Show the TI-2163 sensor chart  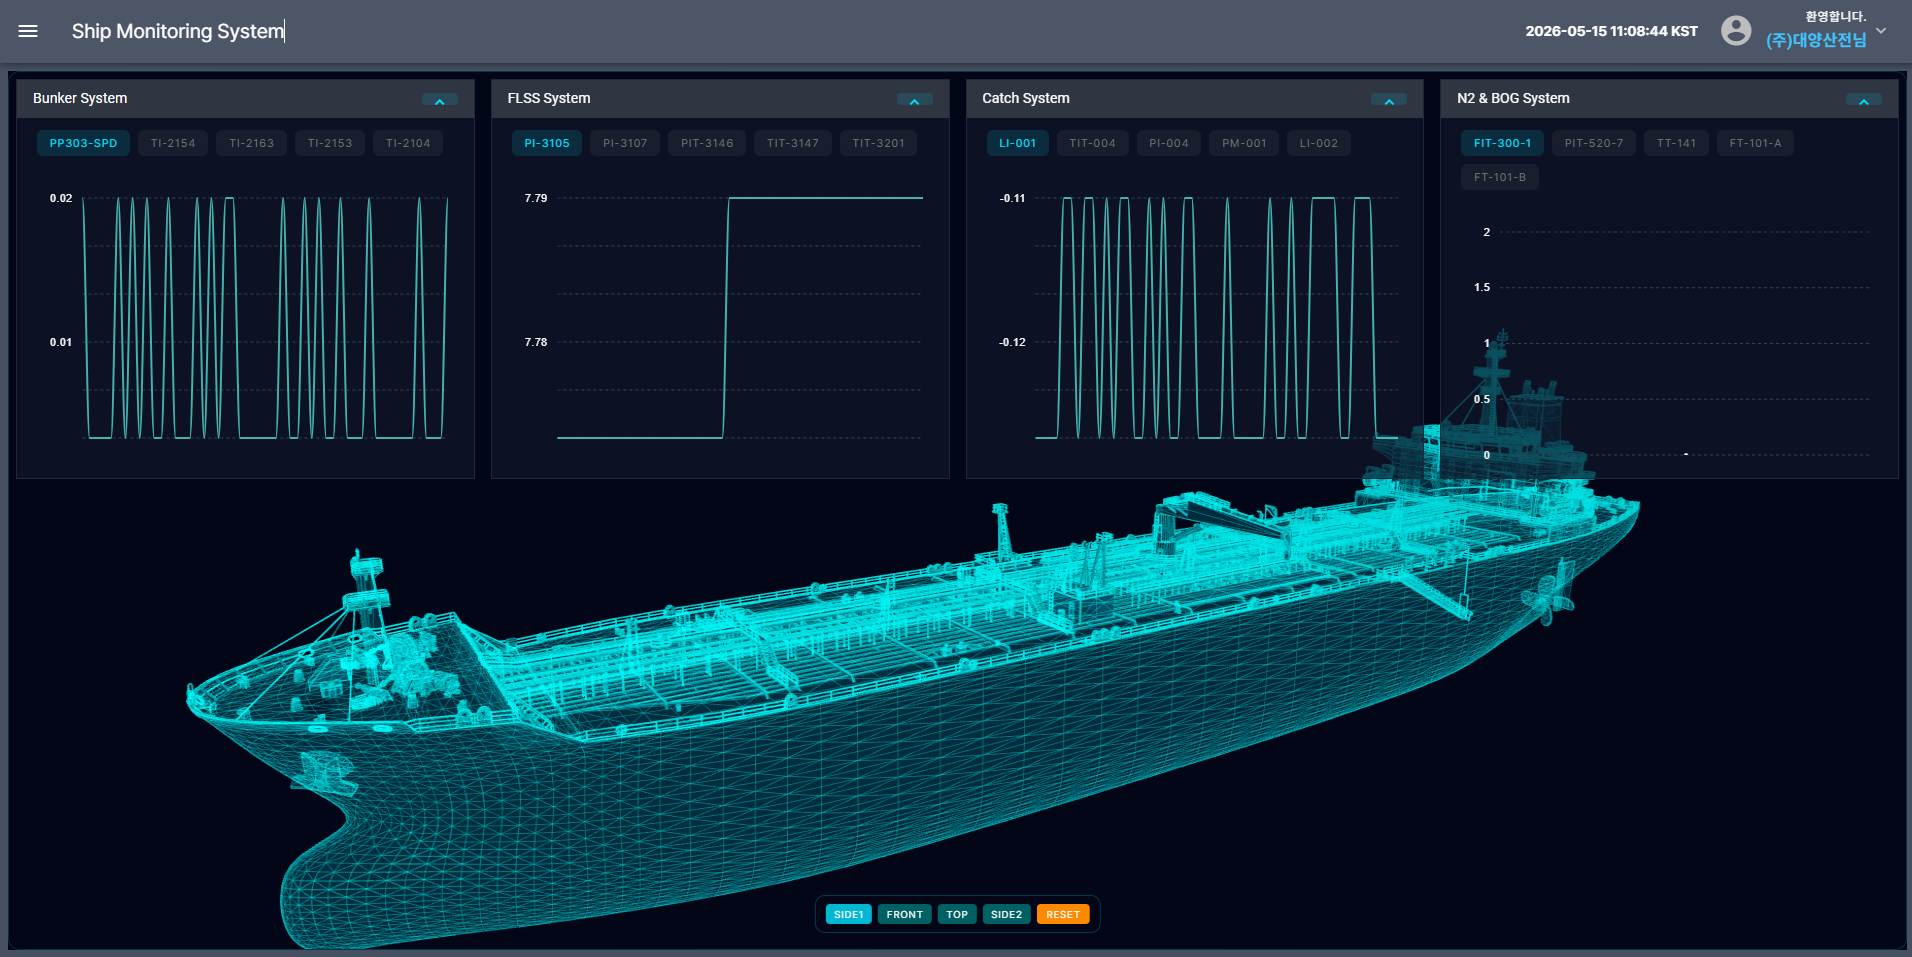coord(252,143)
